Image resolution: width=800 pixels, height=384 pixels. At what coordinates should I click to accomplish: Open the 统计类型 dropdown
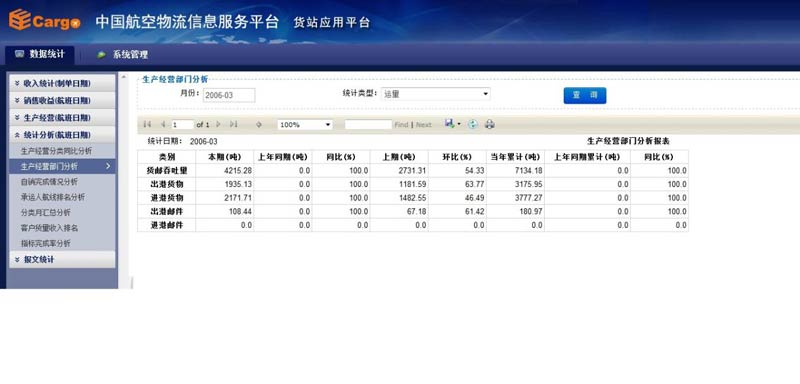436,94
